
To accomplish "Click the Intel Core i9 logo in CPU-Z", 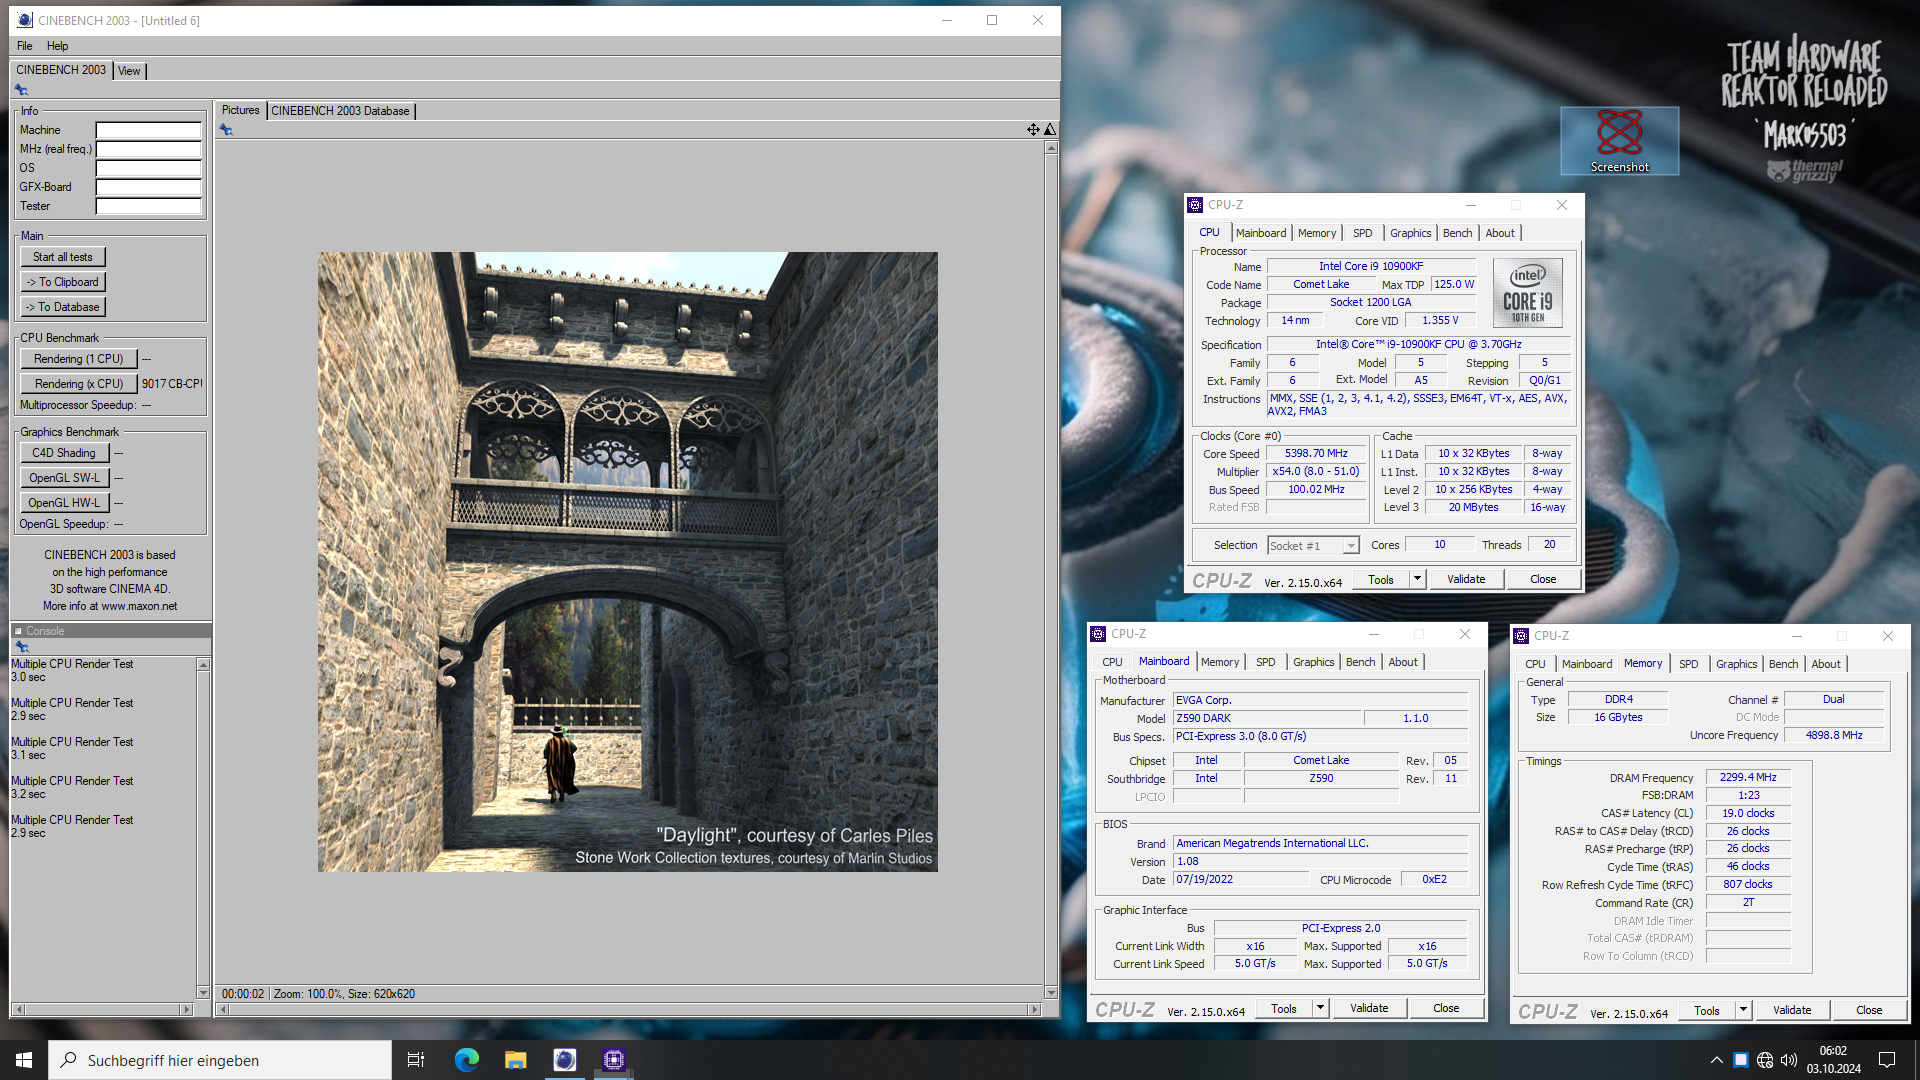I will [x=1527, y=292].
